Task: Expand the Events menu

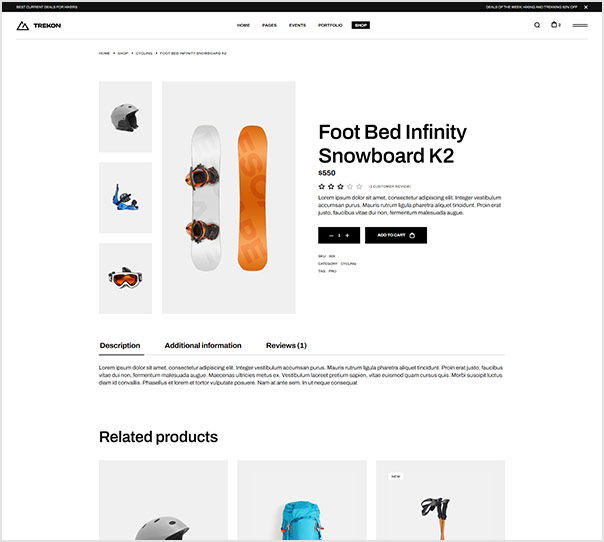Action: coord(297,25)
